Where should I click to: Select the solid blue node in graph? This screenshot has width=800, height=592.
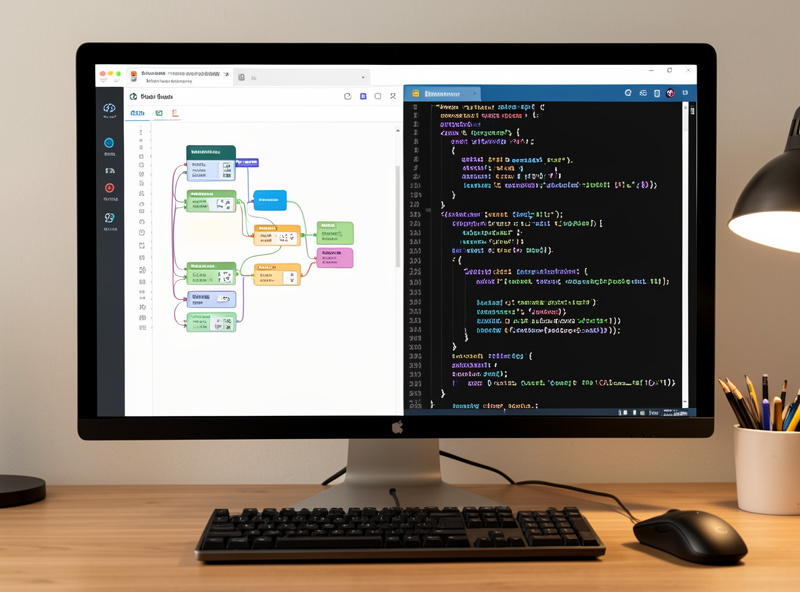coord(270,200)
